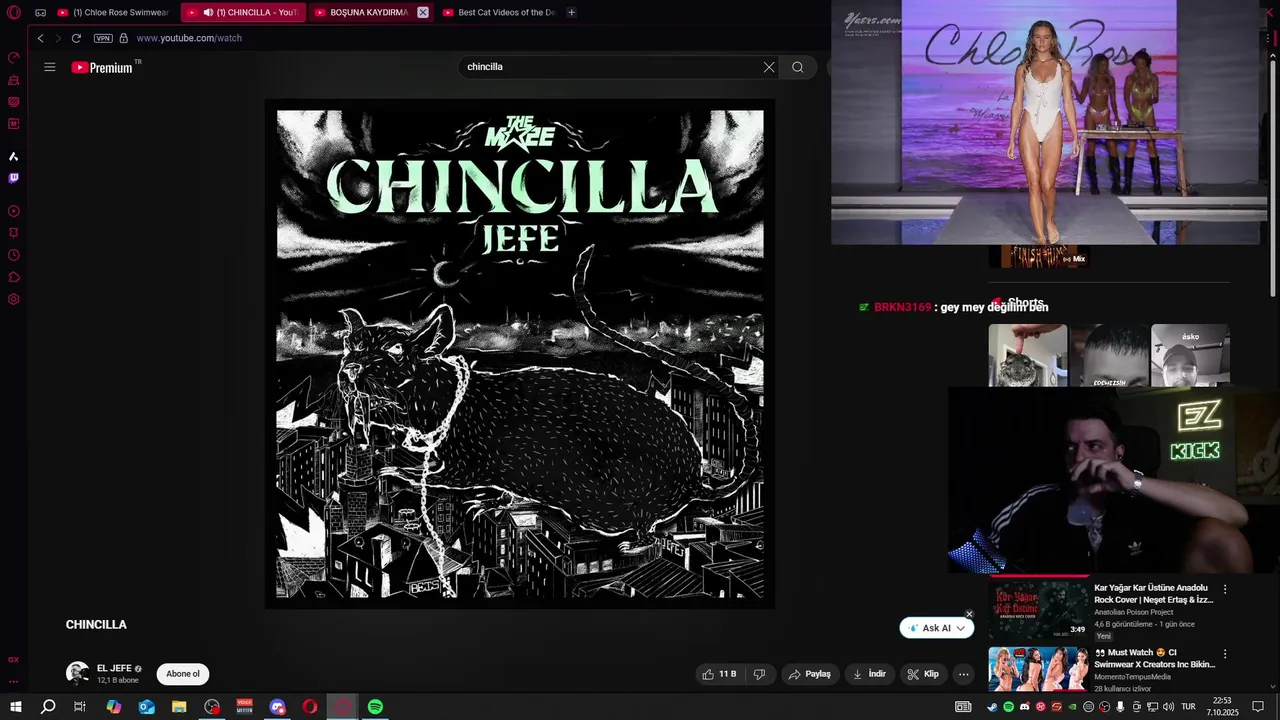This screenshot has width=1280, height=720.
Task: Create a clip with Klip button
Action: coord(923,674)
